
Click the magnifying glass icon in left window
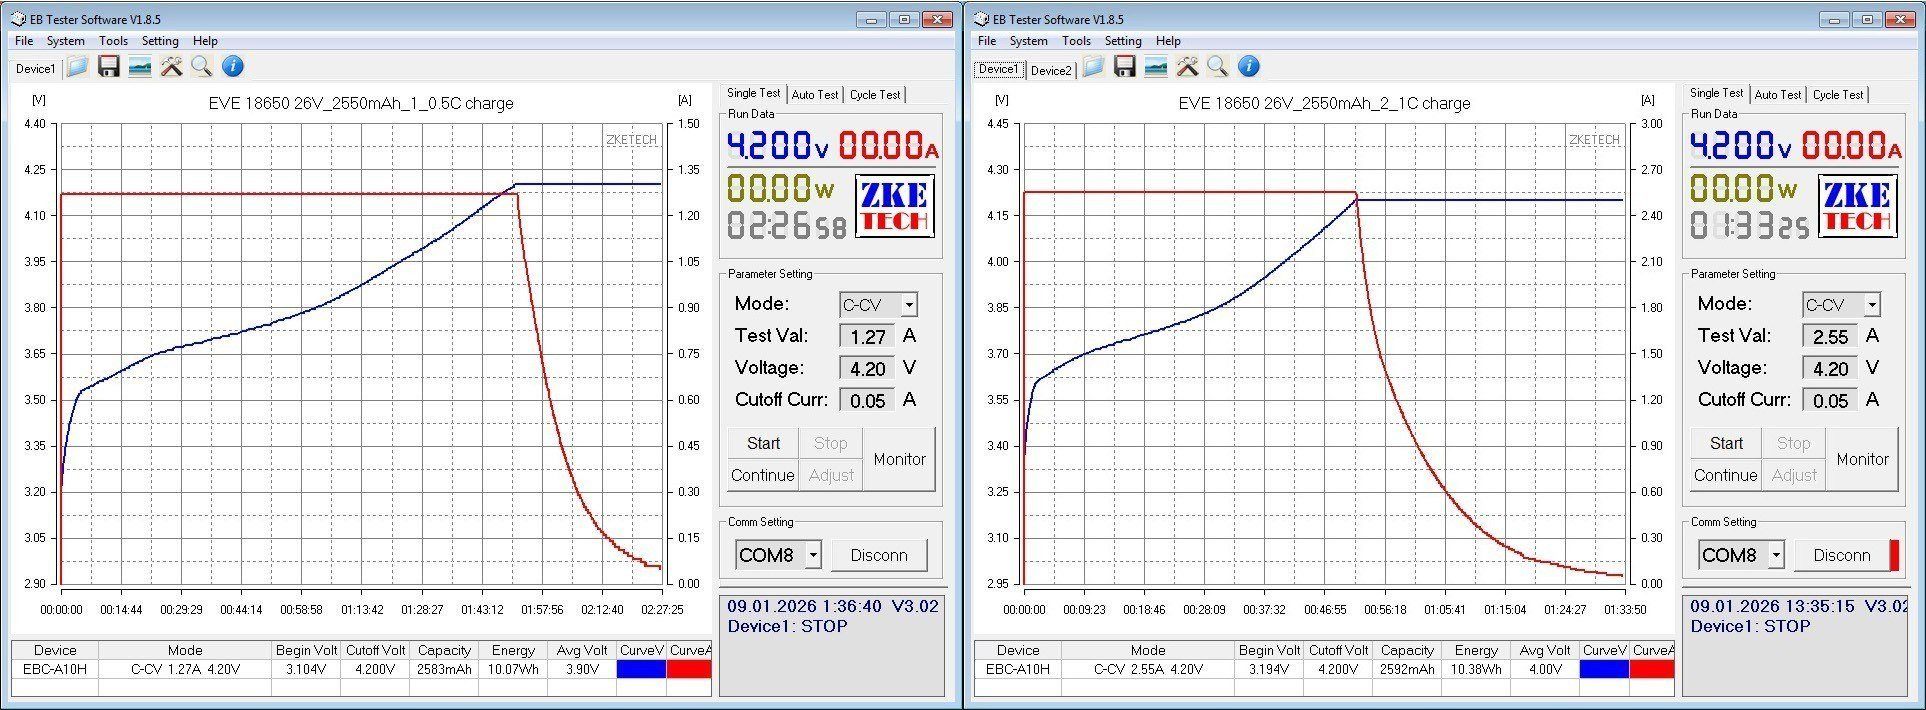[x=202, y=67]
